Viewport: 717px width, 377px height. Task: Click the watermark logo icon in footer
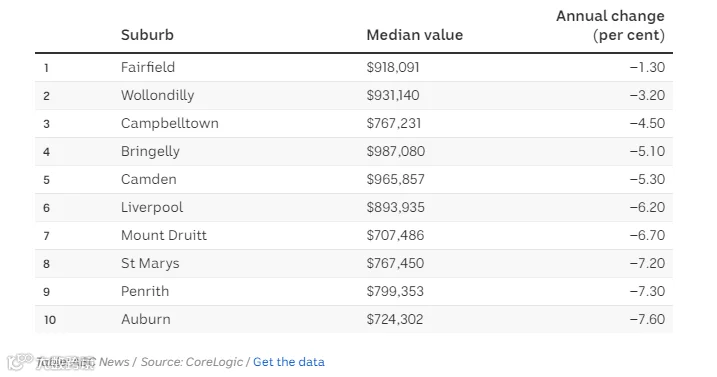coord(19,361)
